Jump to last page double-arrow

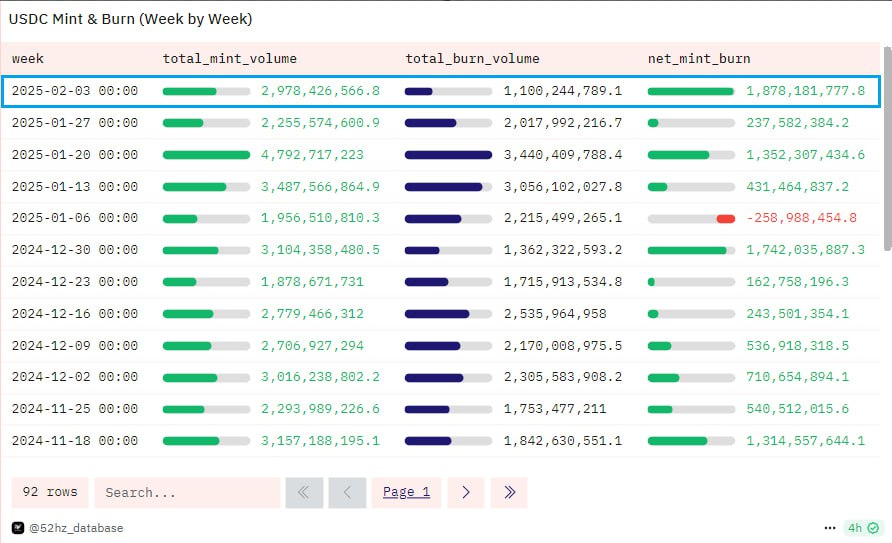pyautogui.click(x=509, y=492)
